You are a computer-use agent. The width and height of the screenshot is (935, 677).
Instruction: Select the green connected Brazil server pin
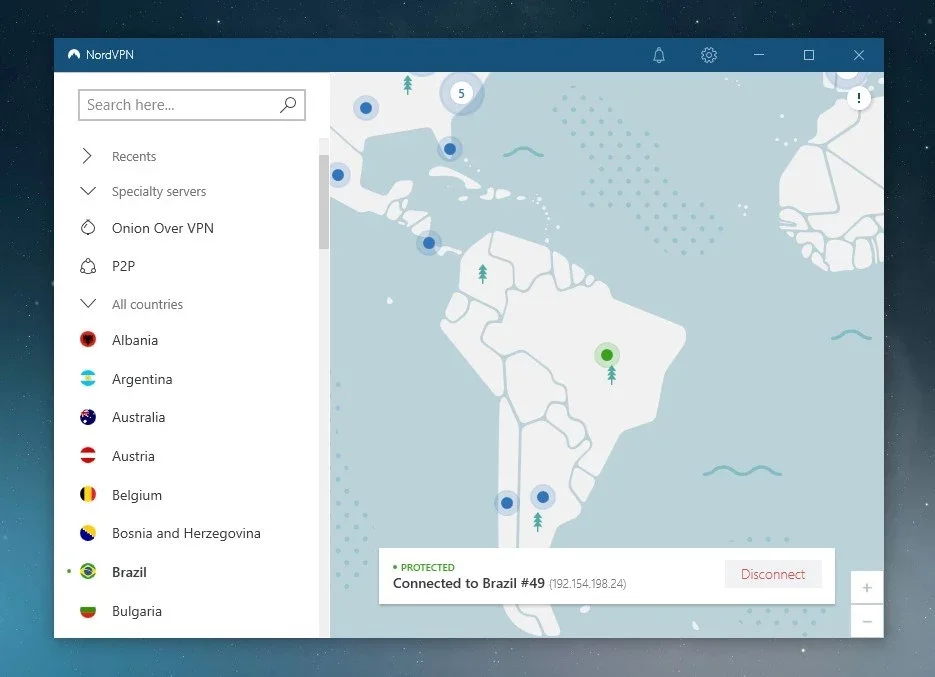coord(607,355)
